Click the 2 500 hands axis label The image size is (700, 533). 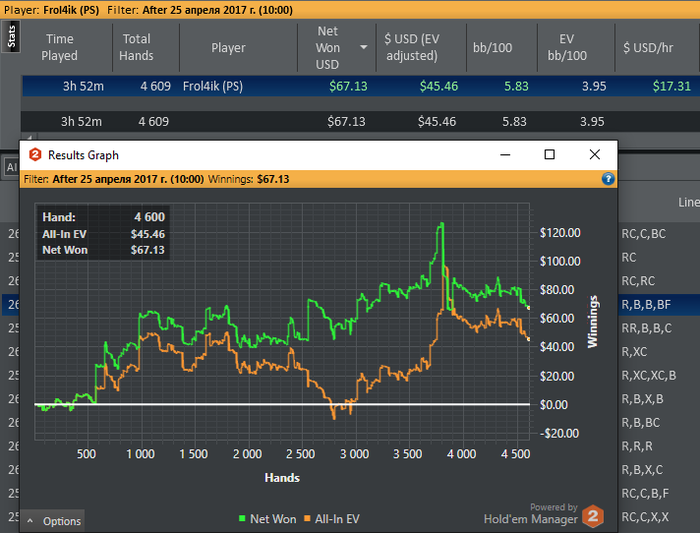(300, 454)
